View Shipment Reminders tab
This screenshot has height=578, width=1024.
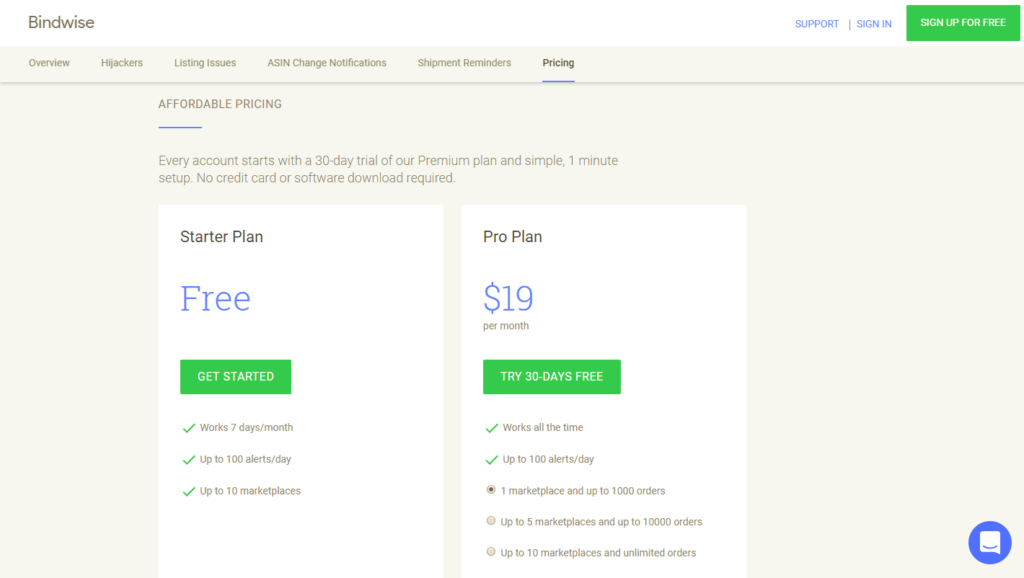[464, 63]
